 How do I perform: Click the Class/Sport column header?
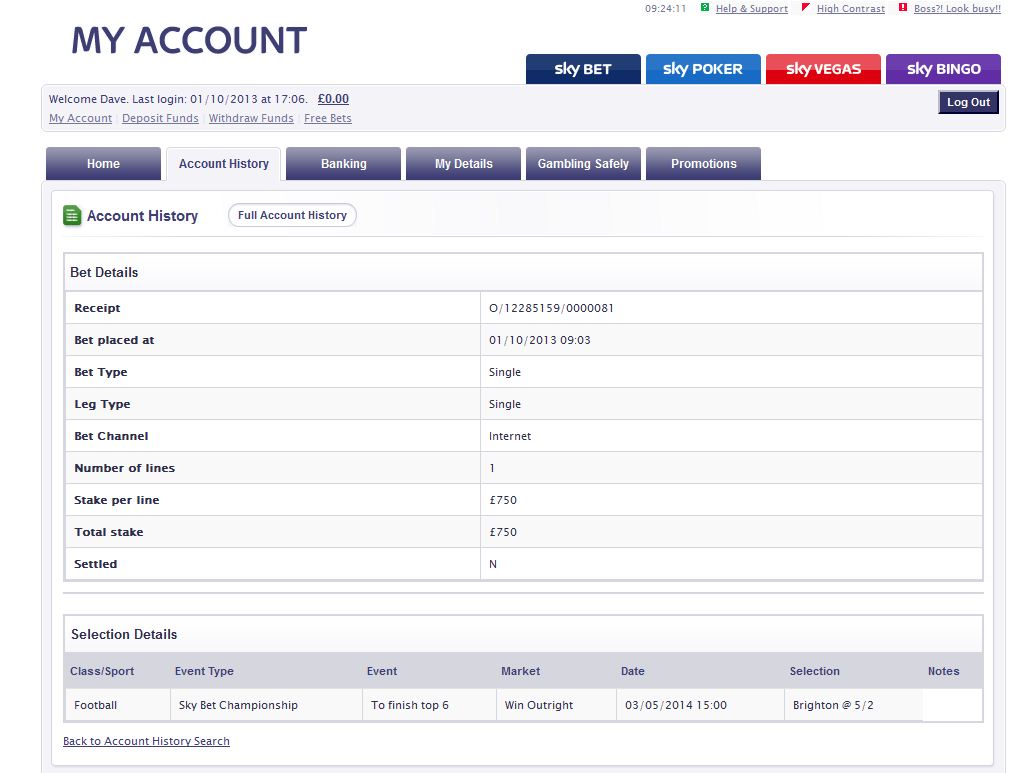102,671
